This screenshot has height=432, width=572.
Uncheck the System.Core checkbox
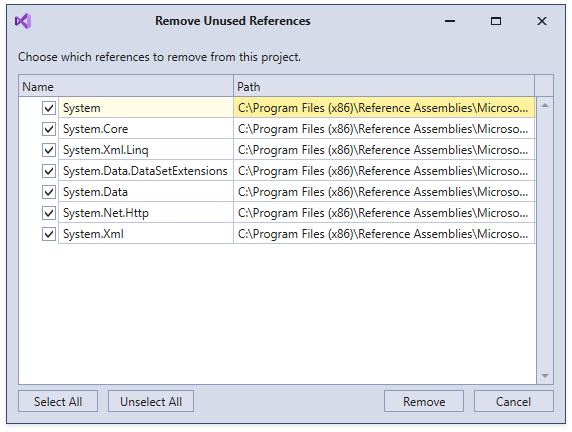click(x=49, y=129)
